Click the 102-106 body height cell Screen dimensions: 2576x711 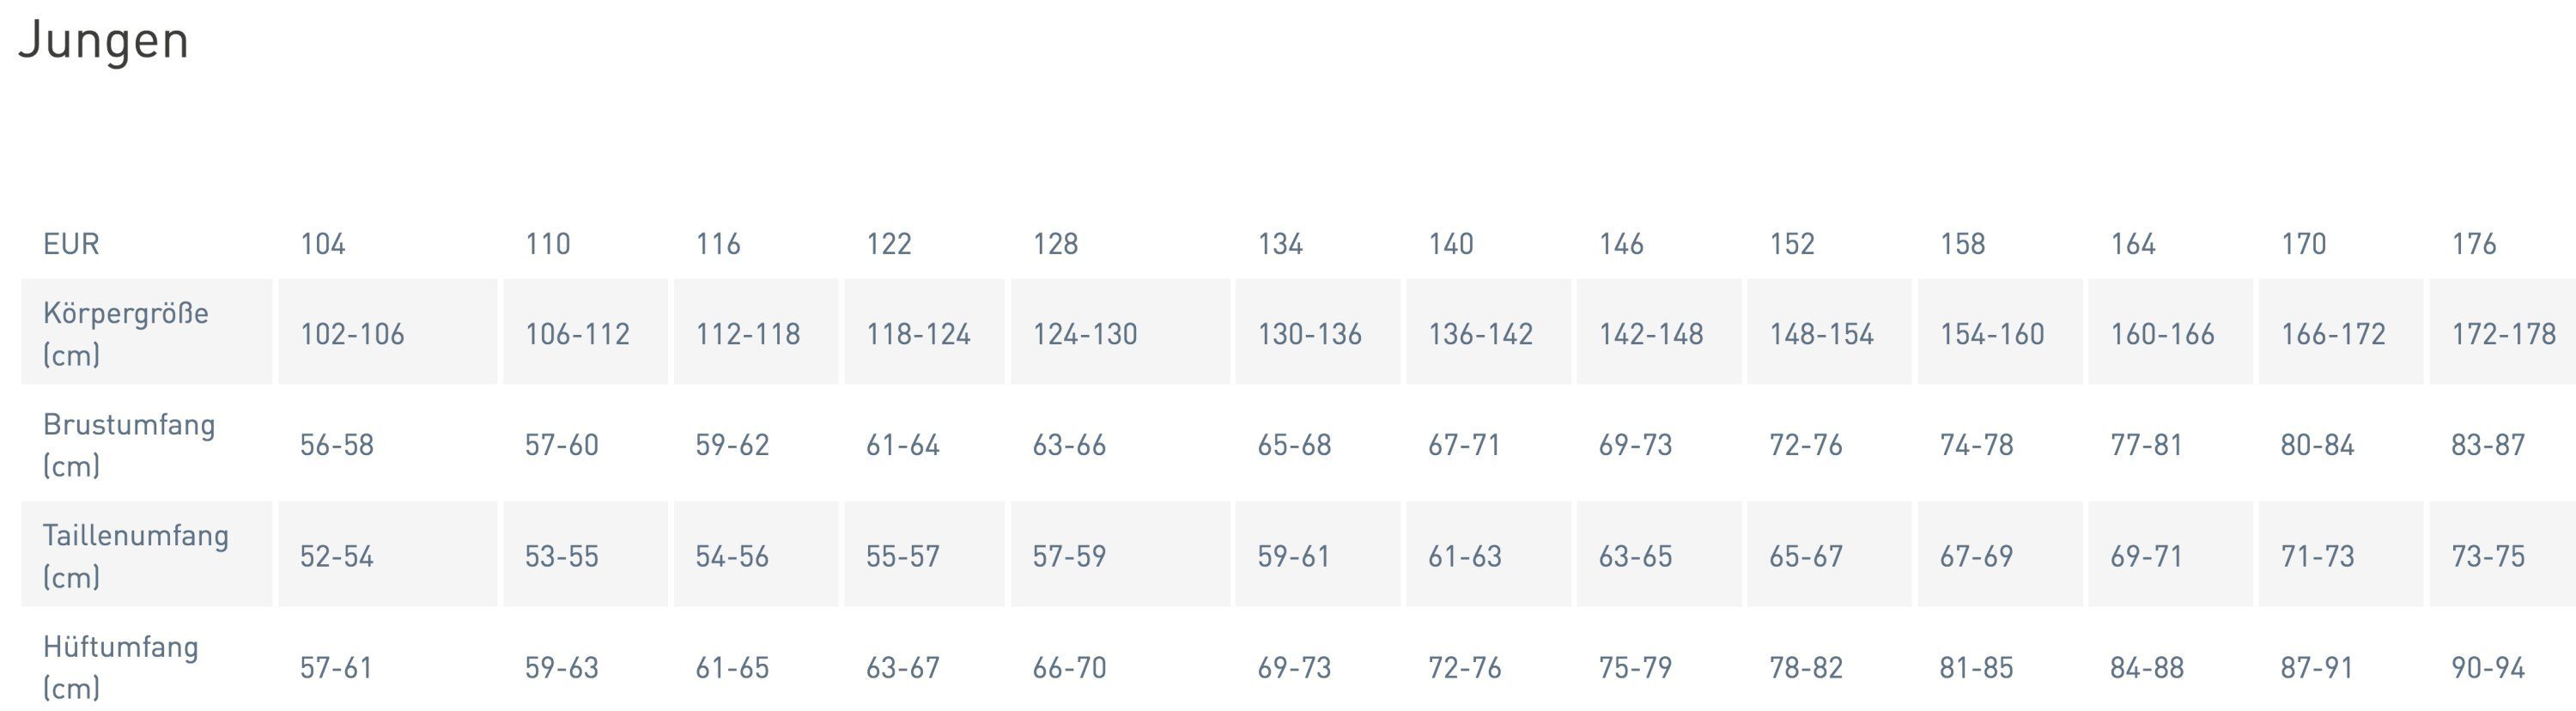pyautogui.click(x=352, y=334)
